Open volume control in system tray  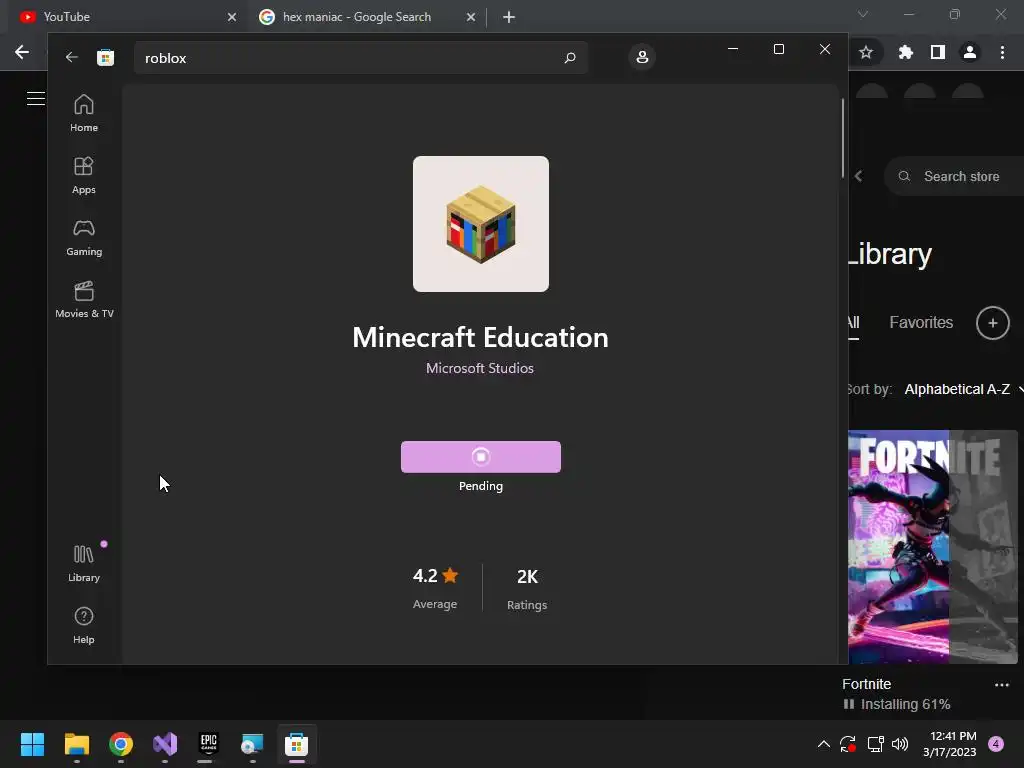tap(900, 744)
